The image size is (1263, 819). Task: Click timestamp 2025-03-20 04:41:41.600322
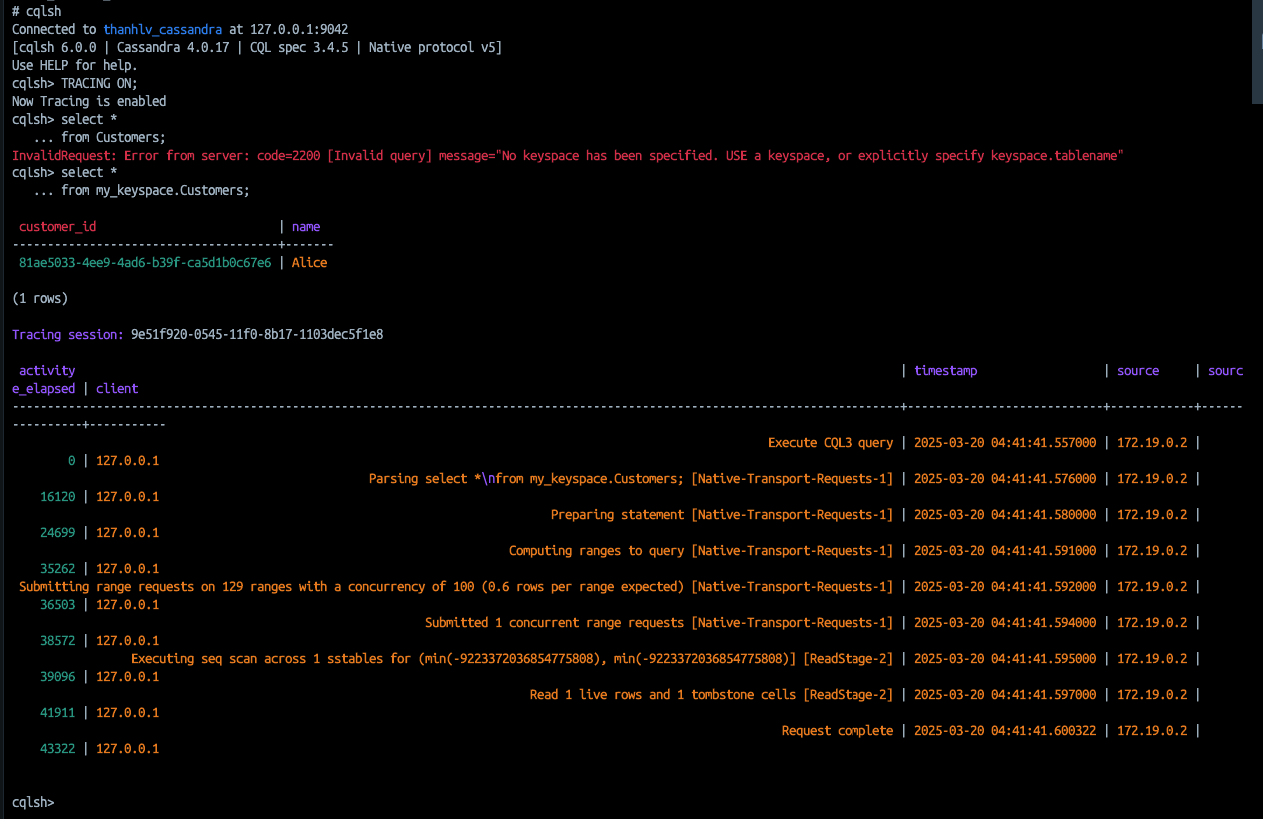[1005, 732]
